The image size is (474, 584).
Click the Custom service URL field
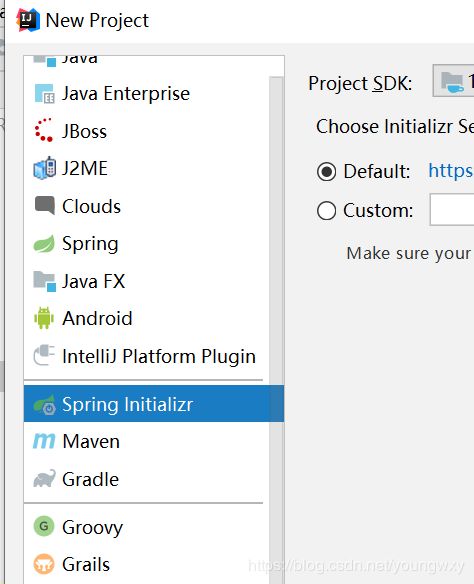452,209
